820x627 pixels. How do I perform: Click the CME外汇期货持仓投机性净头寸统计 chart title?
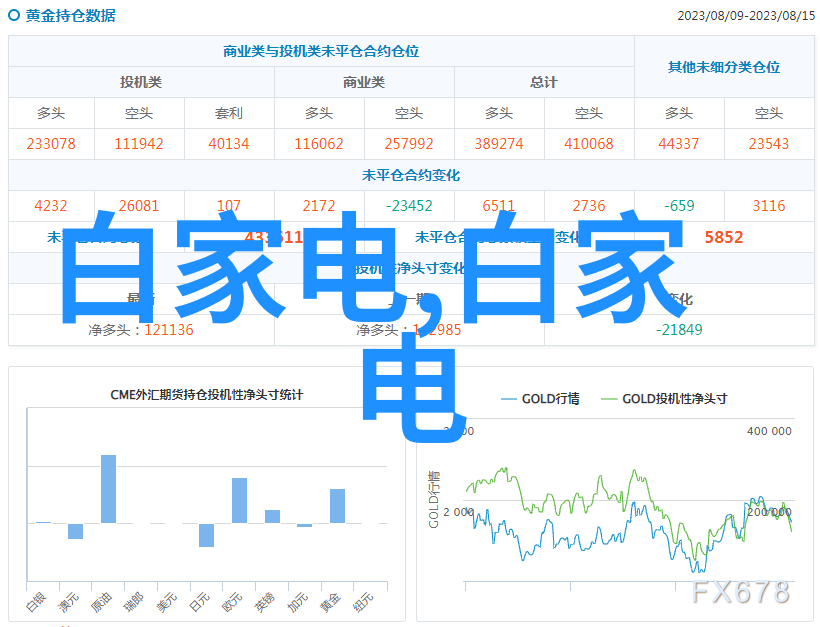click(207, 395)
